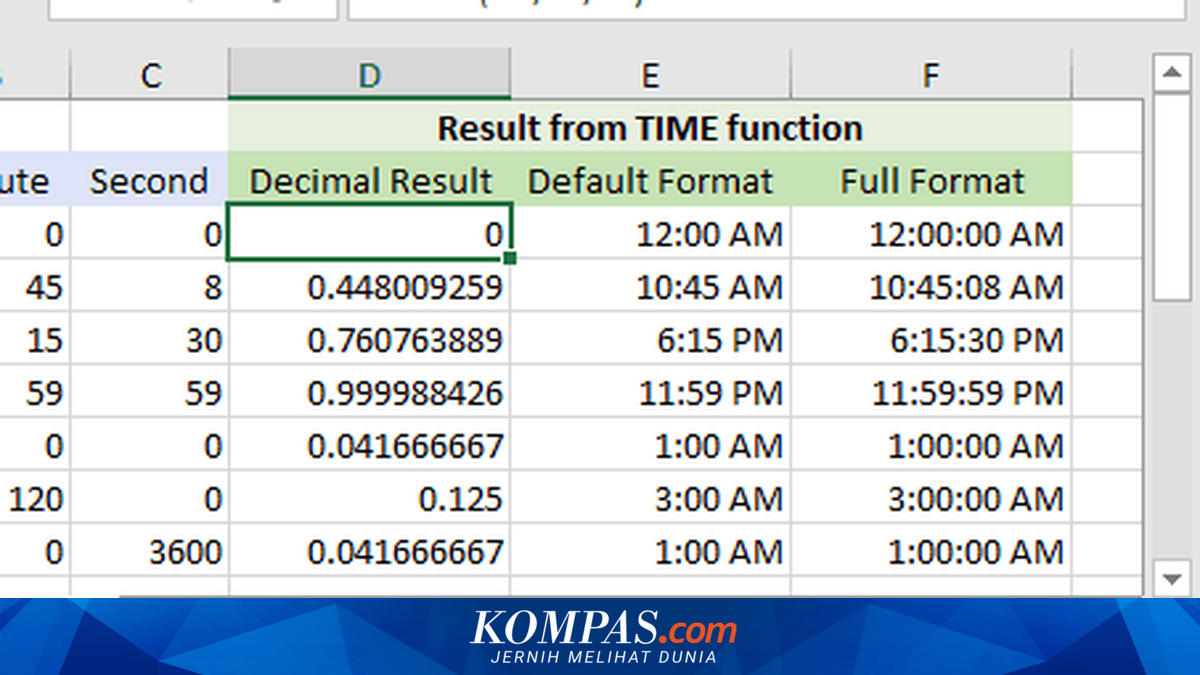Click the Minute cell with value 45
Image resolution: width=1200 pixels, height=675 pixels.
pyautogui.click(x=35, y=287)
